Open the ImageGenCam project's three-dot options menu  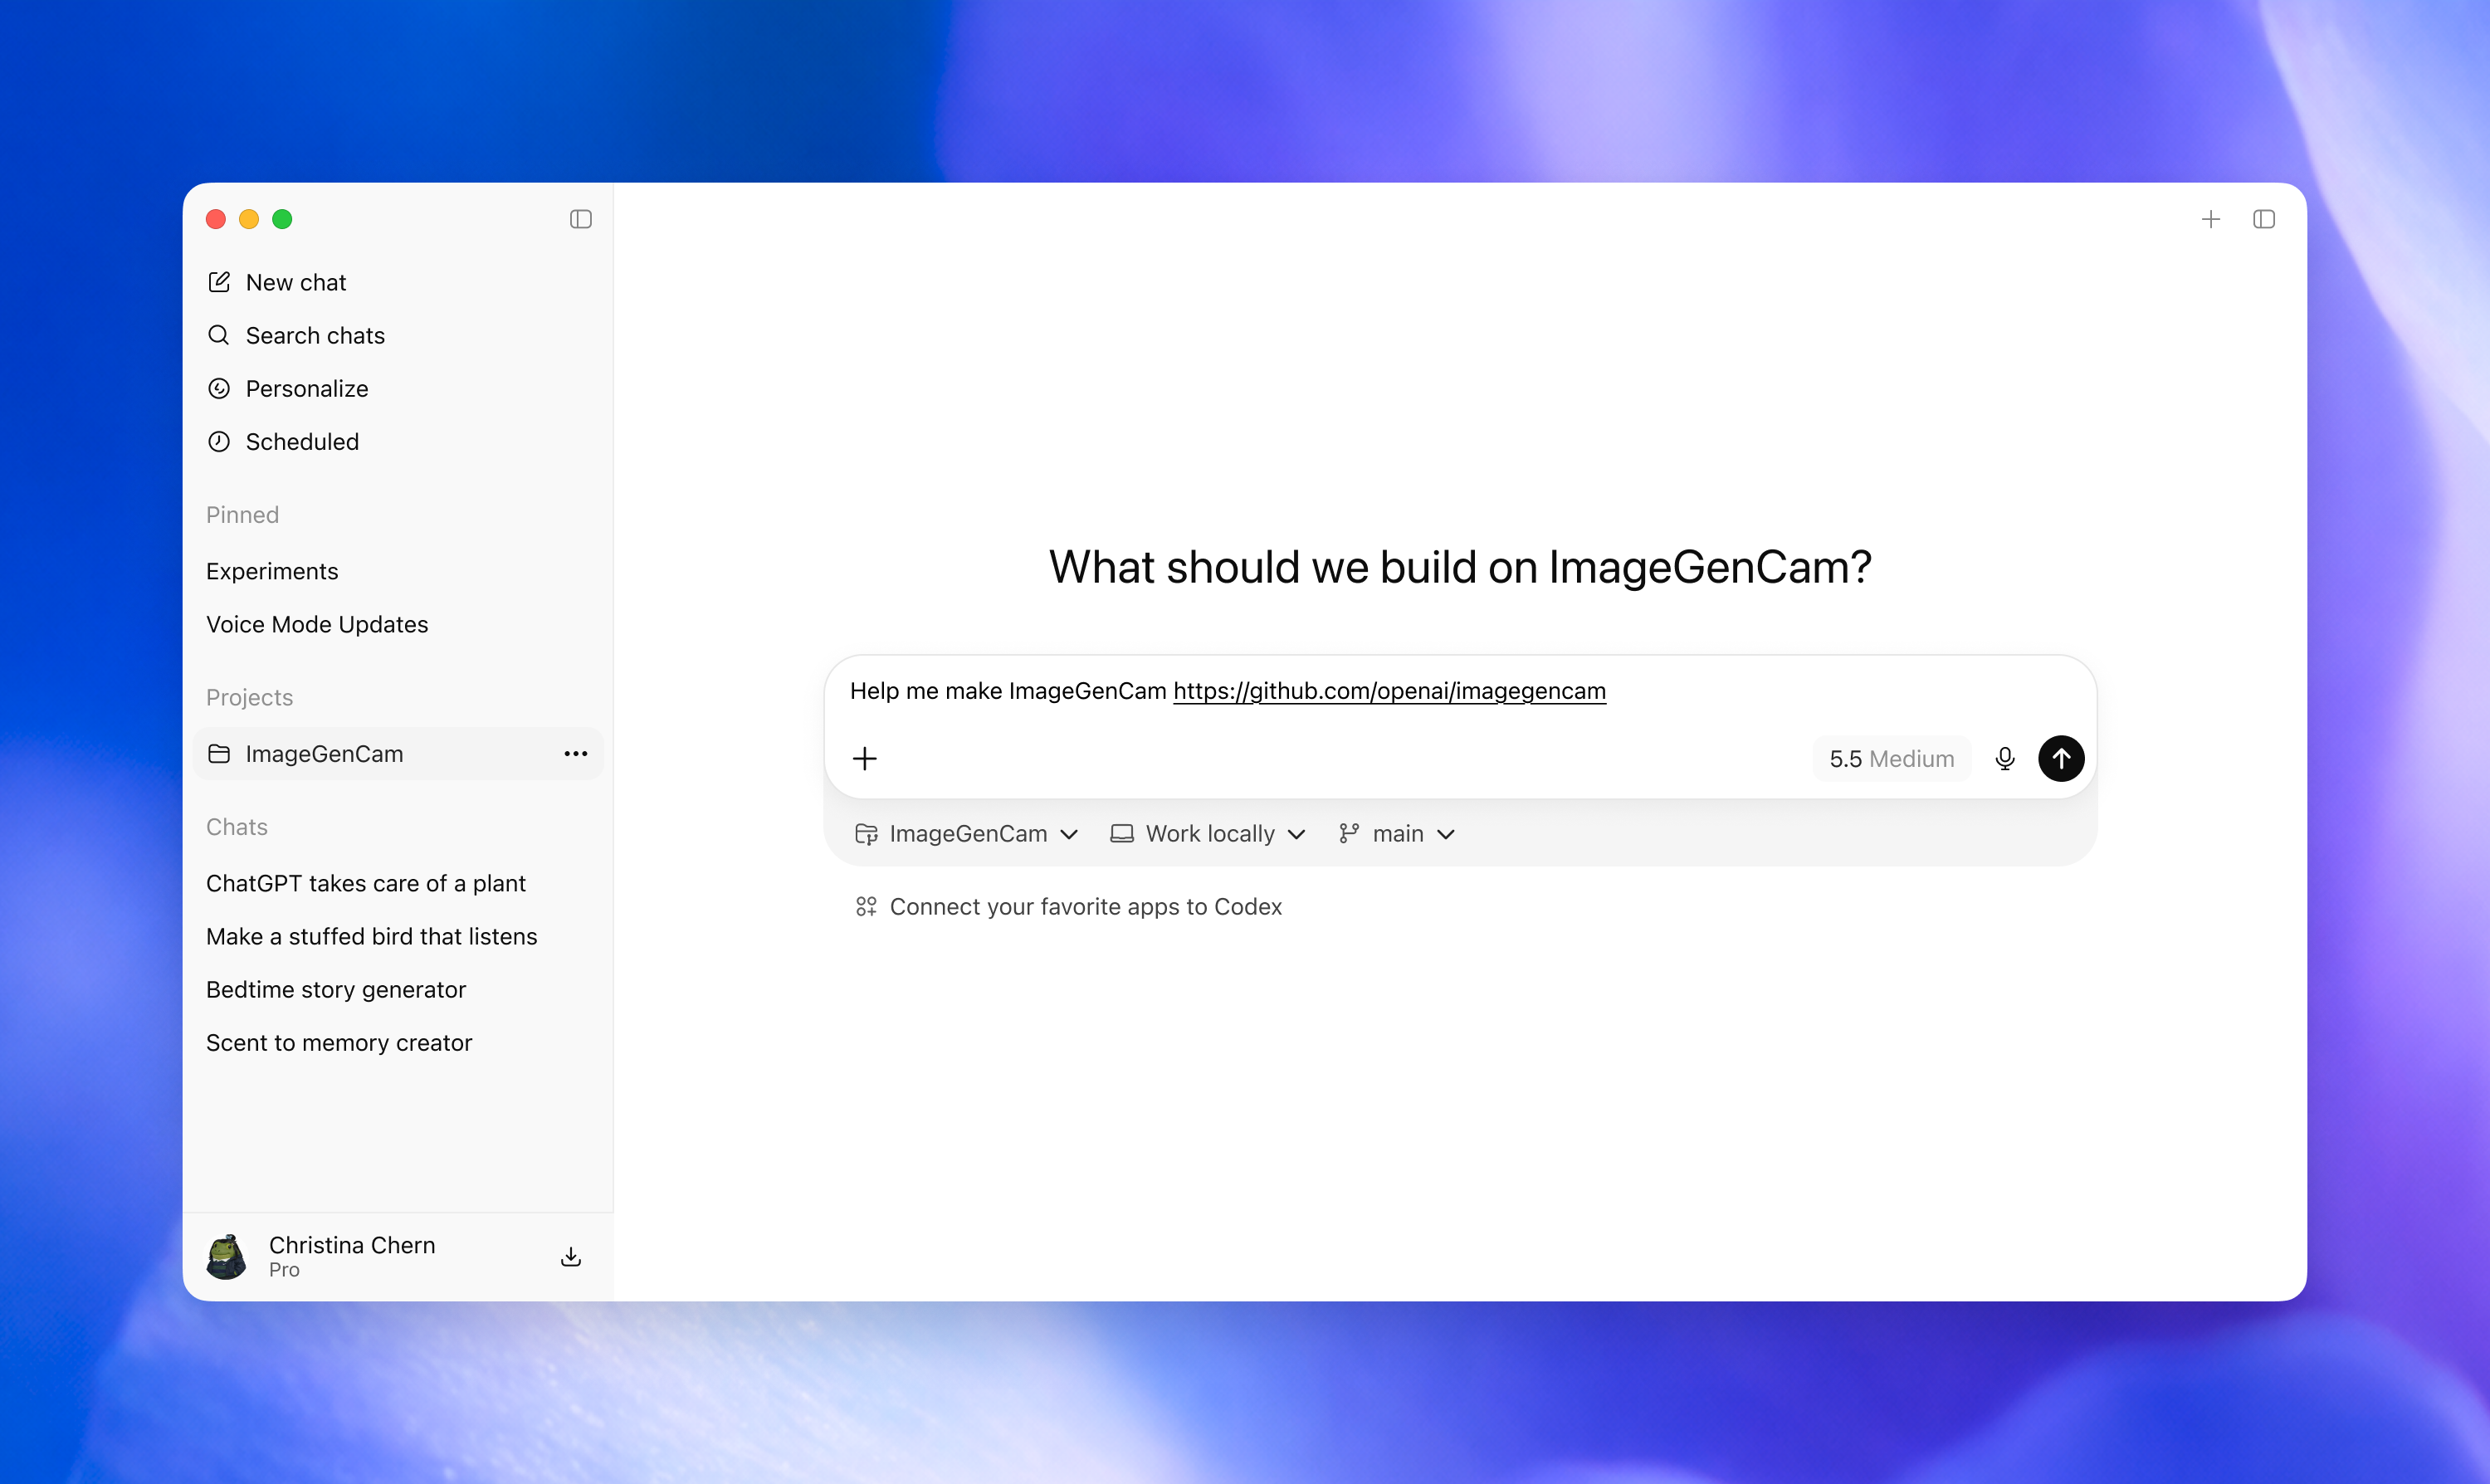[576, 754]
